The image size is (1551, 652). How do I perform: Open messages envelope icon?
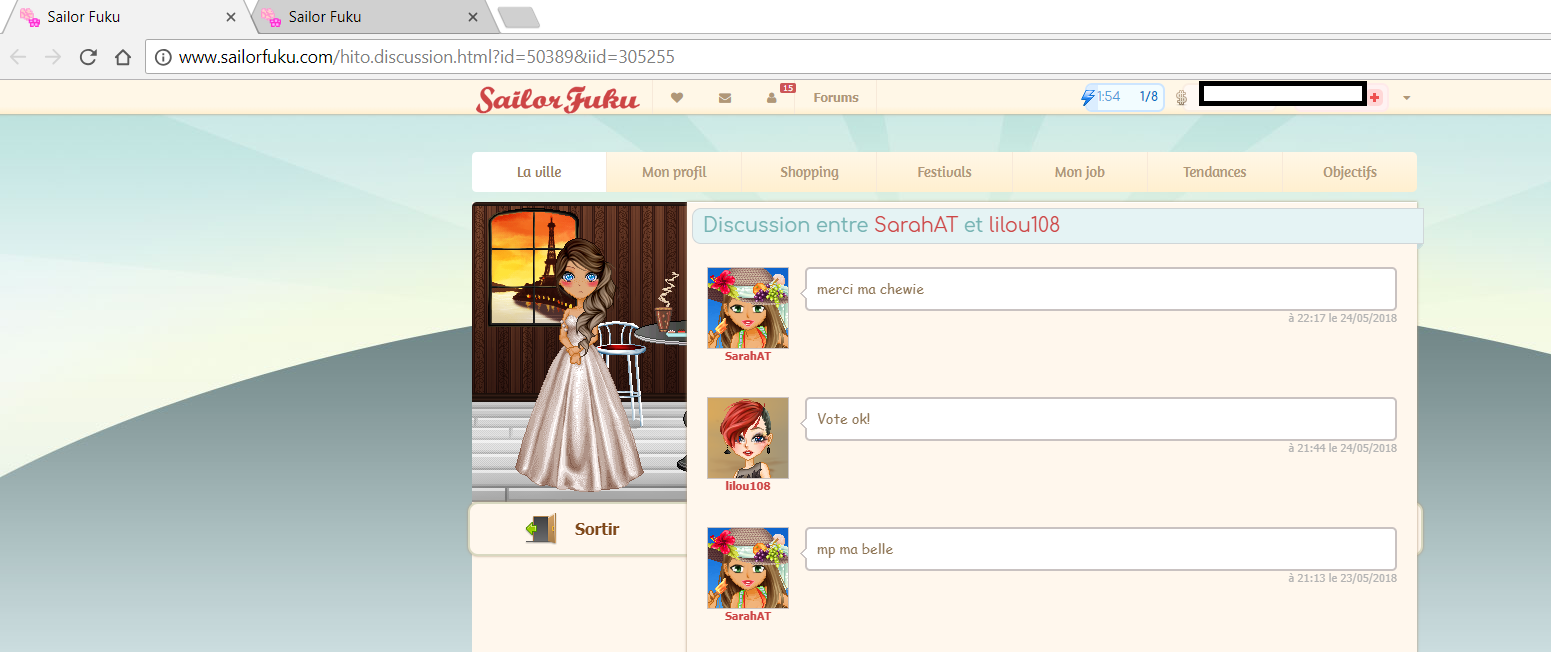tap(725, 98)
